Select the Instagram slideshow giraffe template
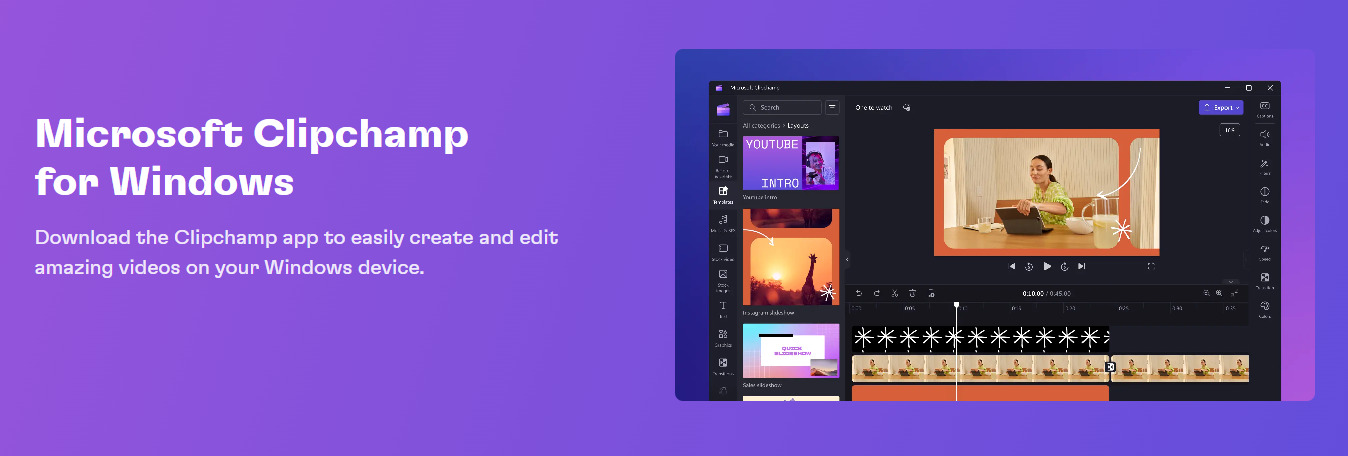This screenshot has width=1348, height=456. point(791,258)
